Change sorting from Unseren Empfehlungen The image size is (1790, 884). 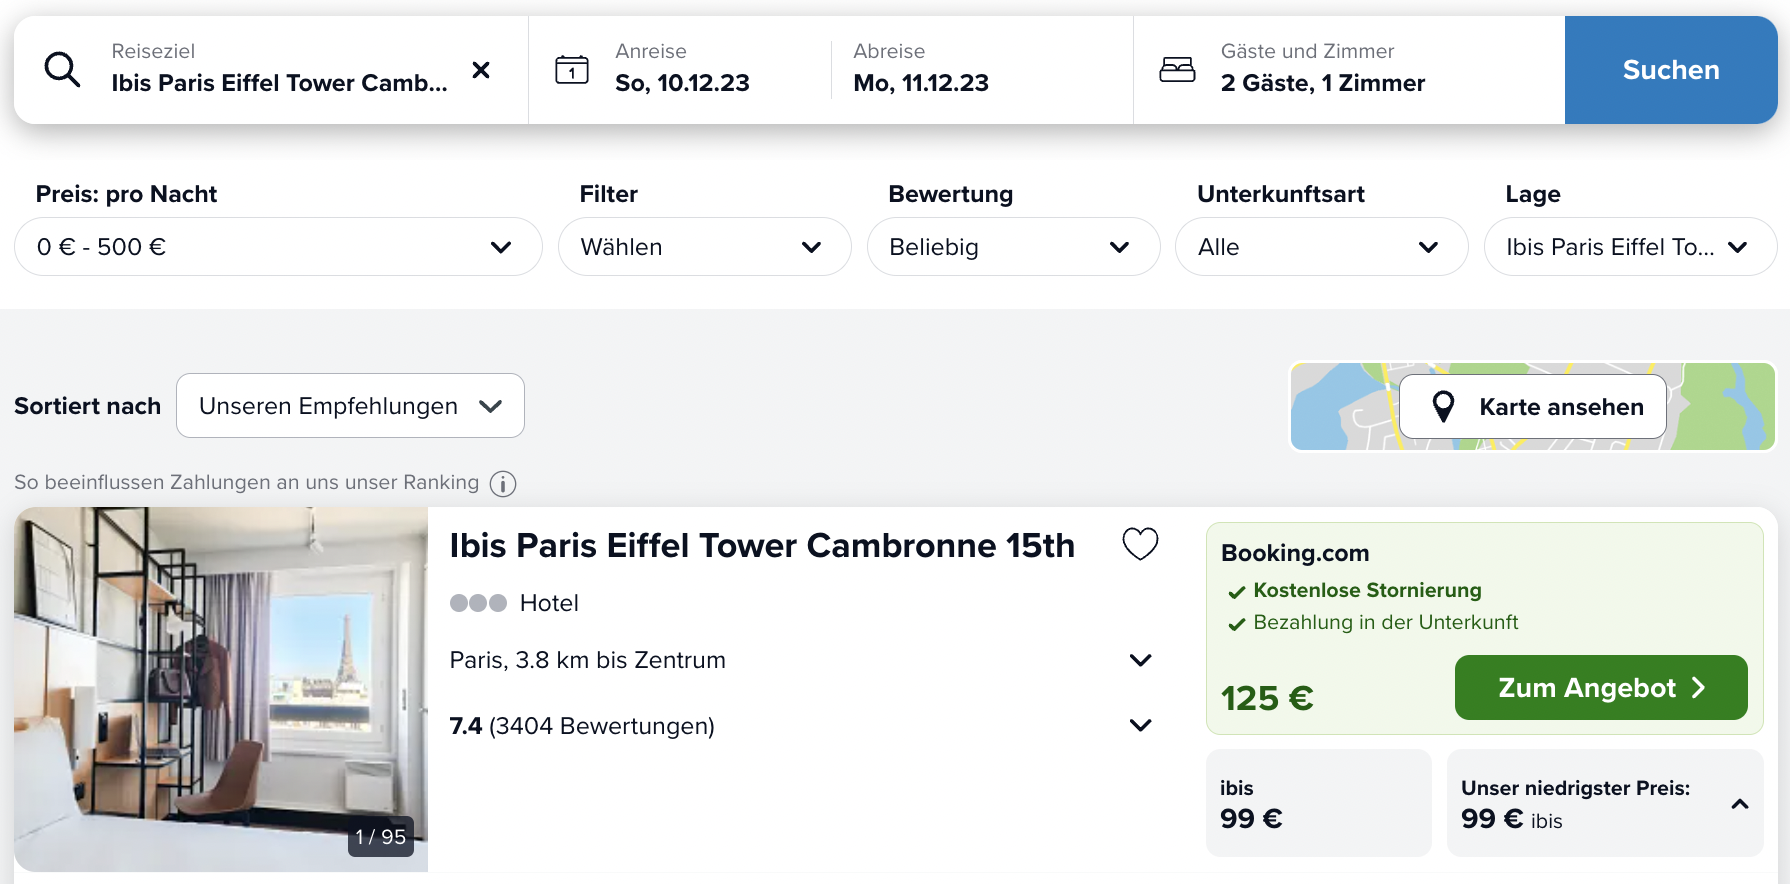pyautogui.click(x=350, y=406)
